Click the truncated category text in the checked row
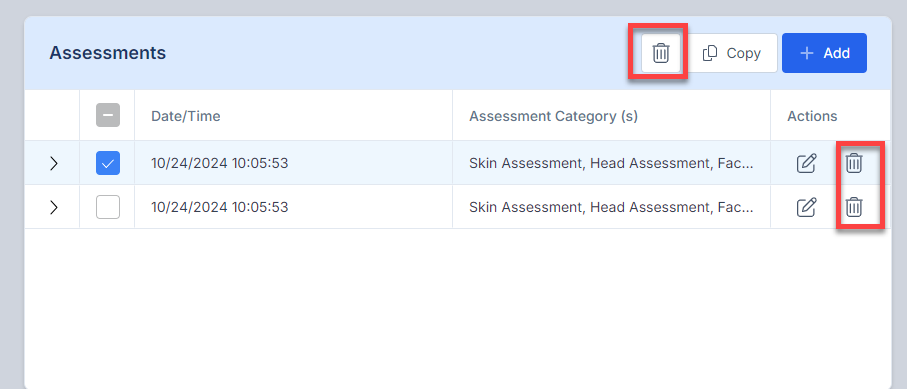The height and width of the screenshot is (389, 907). click(x=611, y=163)
